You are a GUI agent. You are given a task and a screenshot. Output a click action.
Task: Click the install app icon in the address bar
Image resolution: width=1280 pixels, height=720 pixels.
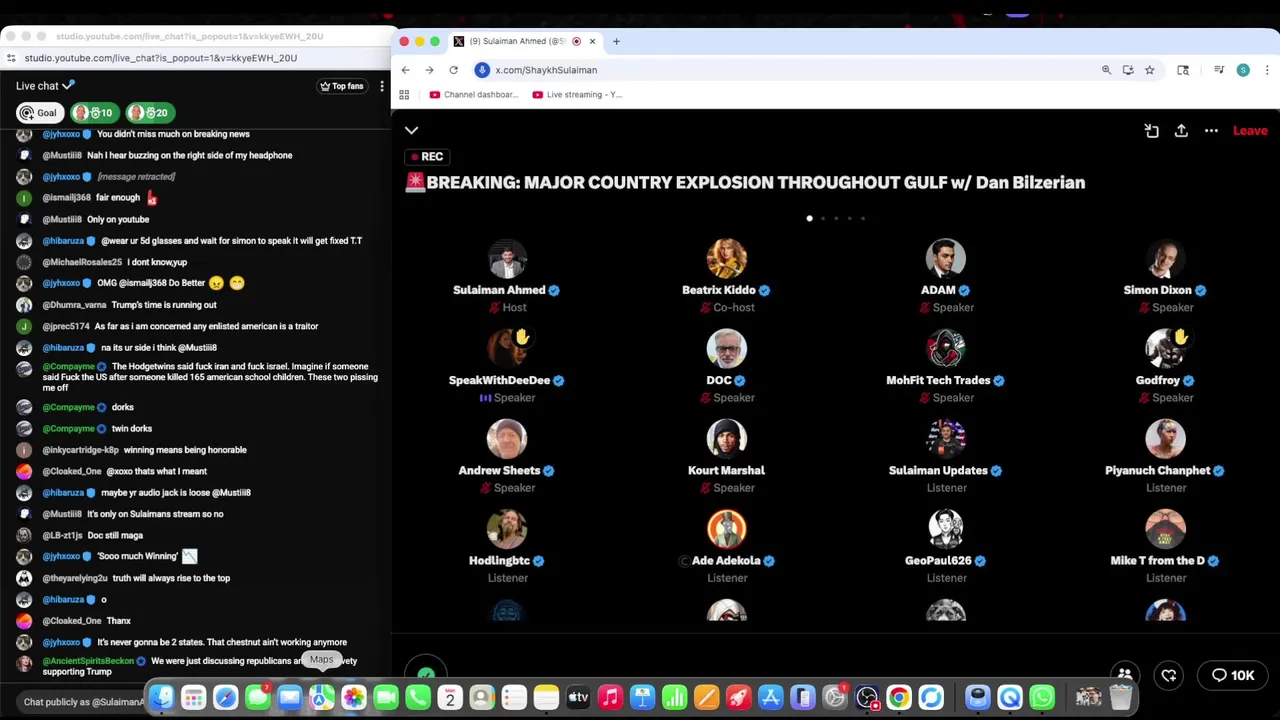(x=1128, y=70)
